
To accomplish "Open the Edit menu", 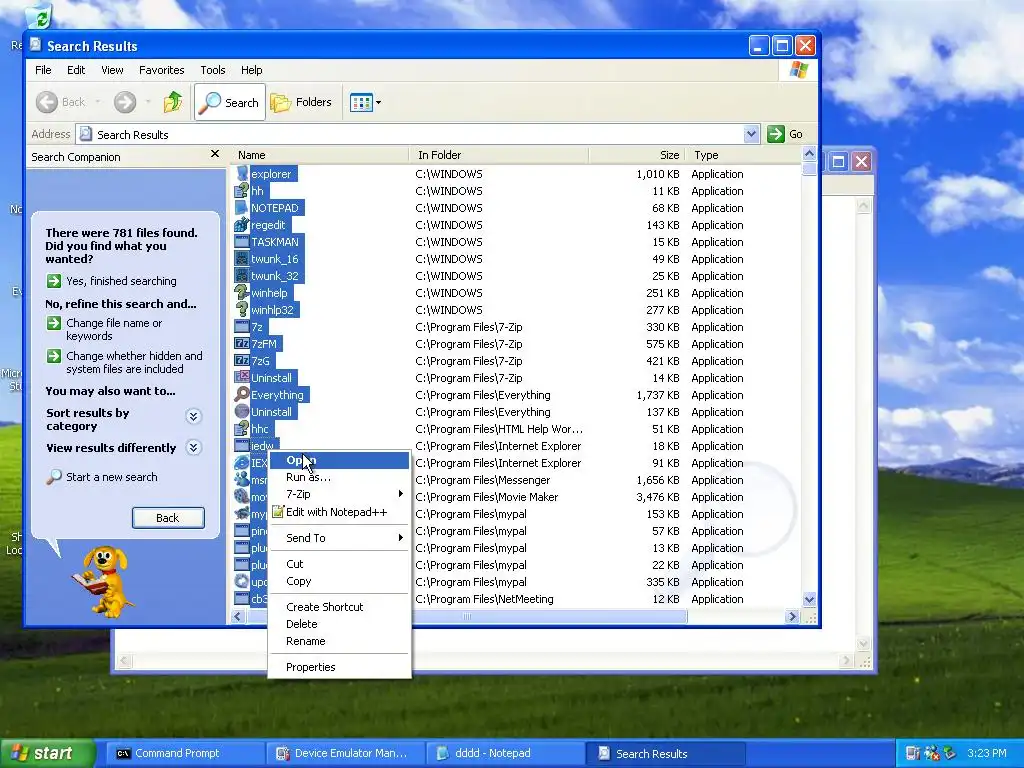I will coord(76,70).
